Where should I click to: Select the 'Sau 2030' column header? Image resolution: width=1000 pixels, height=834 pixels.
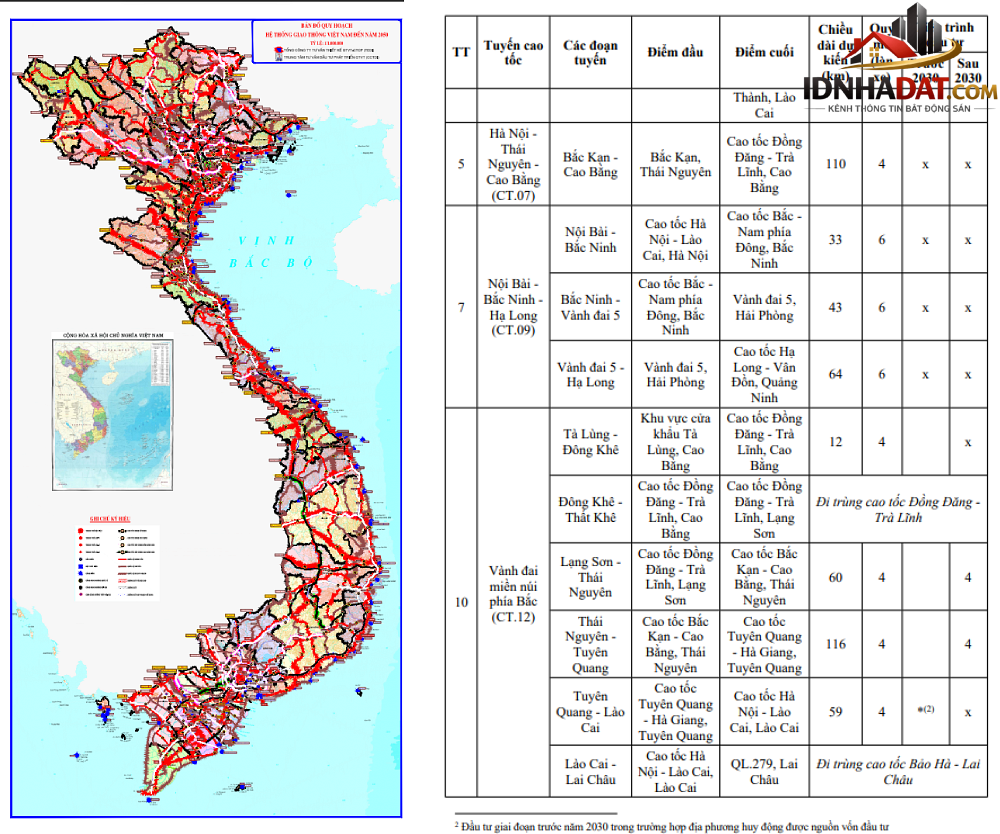tap(968, 71)
